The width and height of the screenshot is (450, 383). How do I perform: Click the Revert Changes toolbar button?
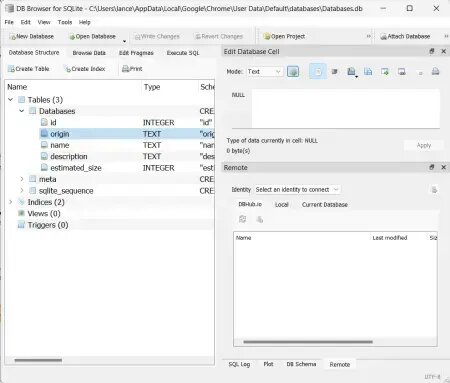pyautogui.click(x=219, y=36)
